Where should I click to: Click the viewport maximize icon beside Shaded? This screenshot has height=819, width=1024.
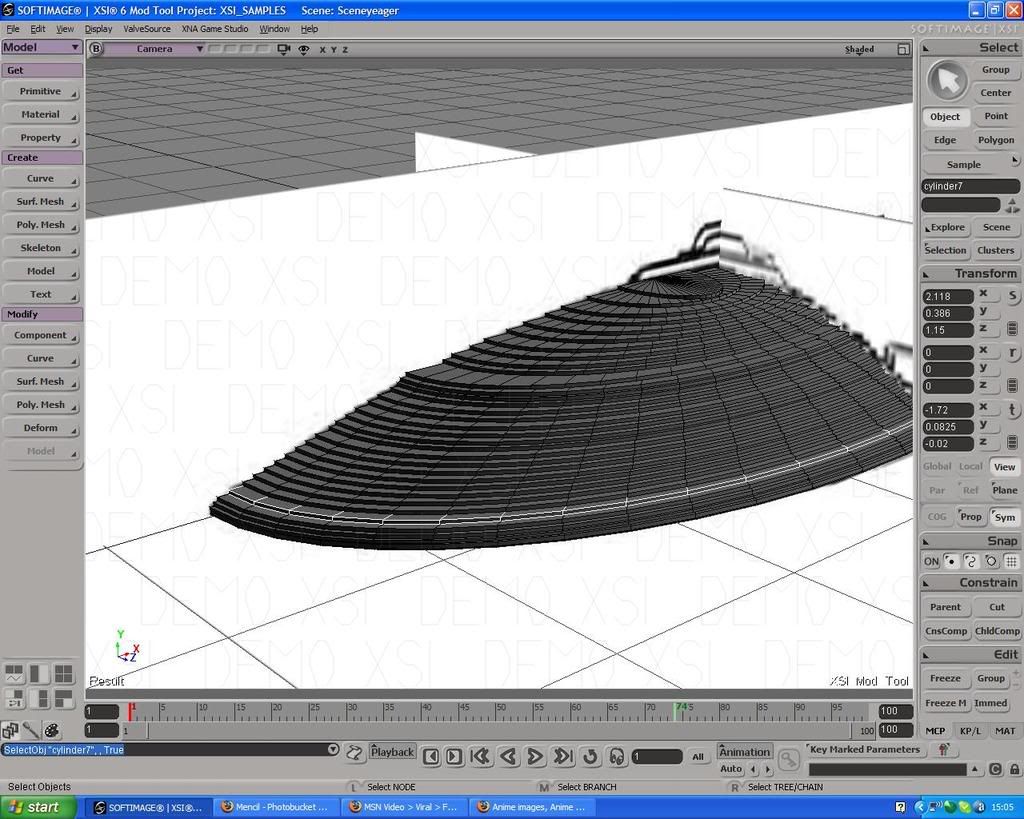coord(903,49)
